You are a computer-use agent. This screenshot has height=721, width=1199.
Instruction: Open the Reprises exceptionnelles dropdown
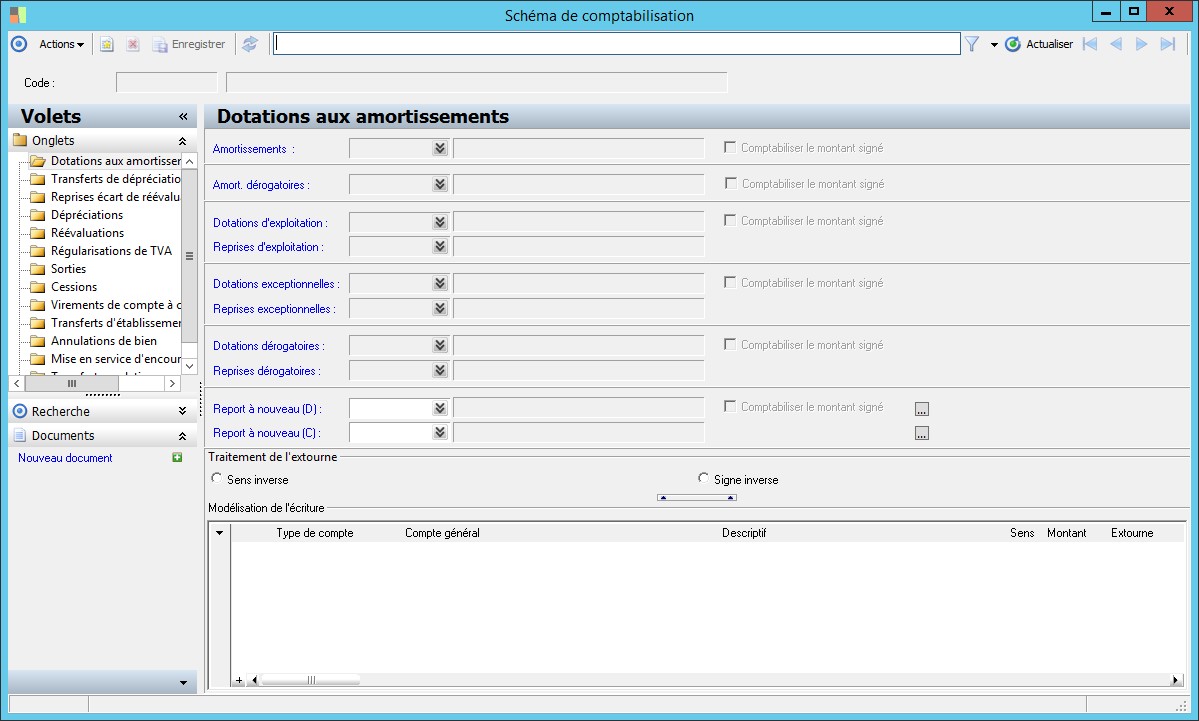[440, 308]
